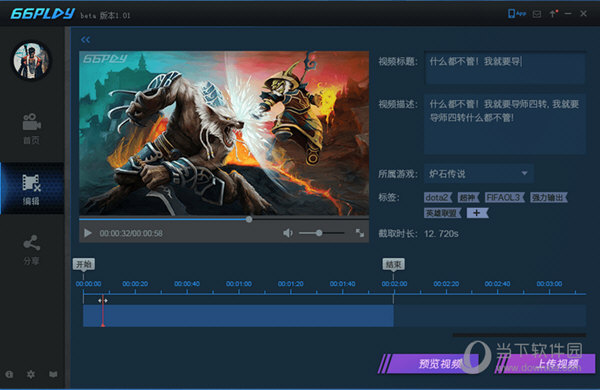Click the video preview image
Screen dimensions: 600x390
[224, 133]
